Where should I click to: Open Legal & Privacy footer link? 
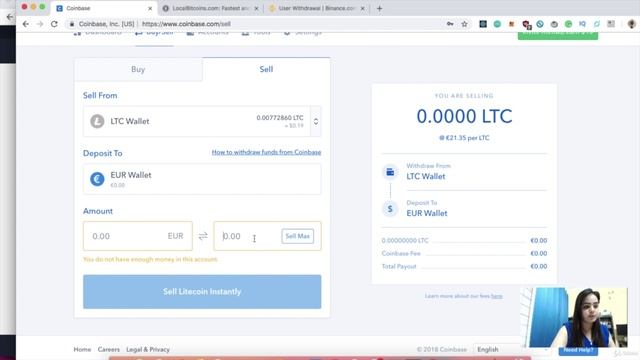pyautogui.click(x=148, y=349)
